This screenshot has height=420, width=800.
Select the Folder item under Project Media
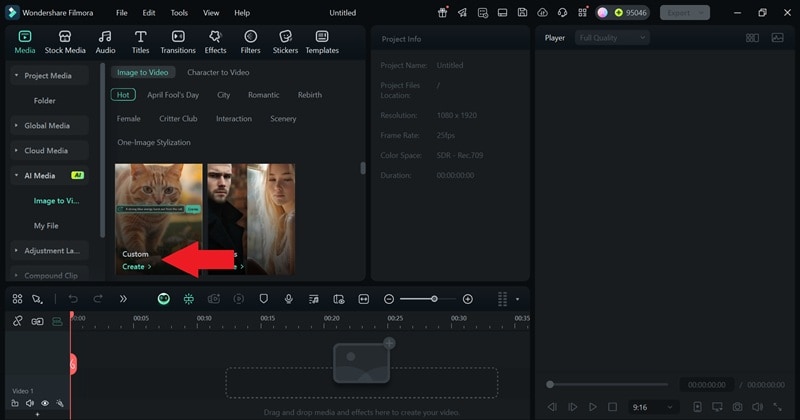click(x=44, y=101)
